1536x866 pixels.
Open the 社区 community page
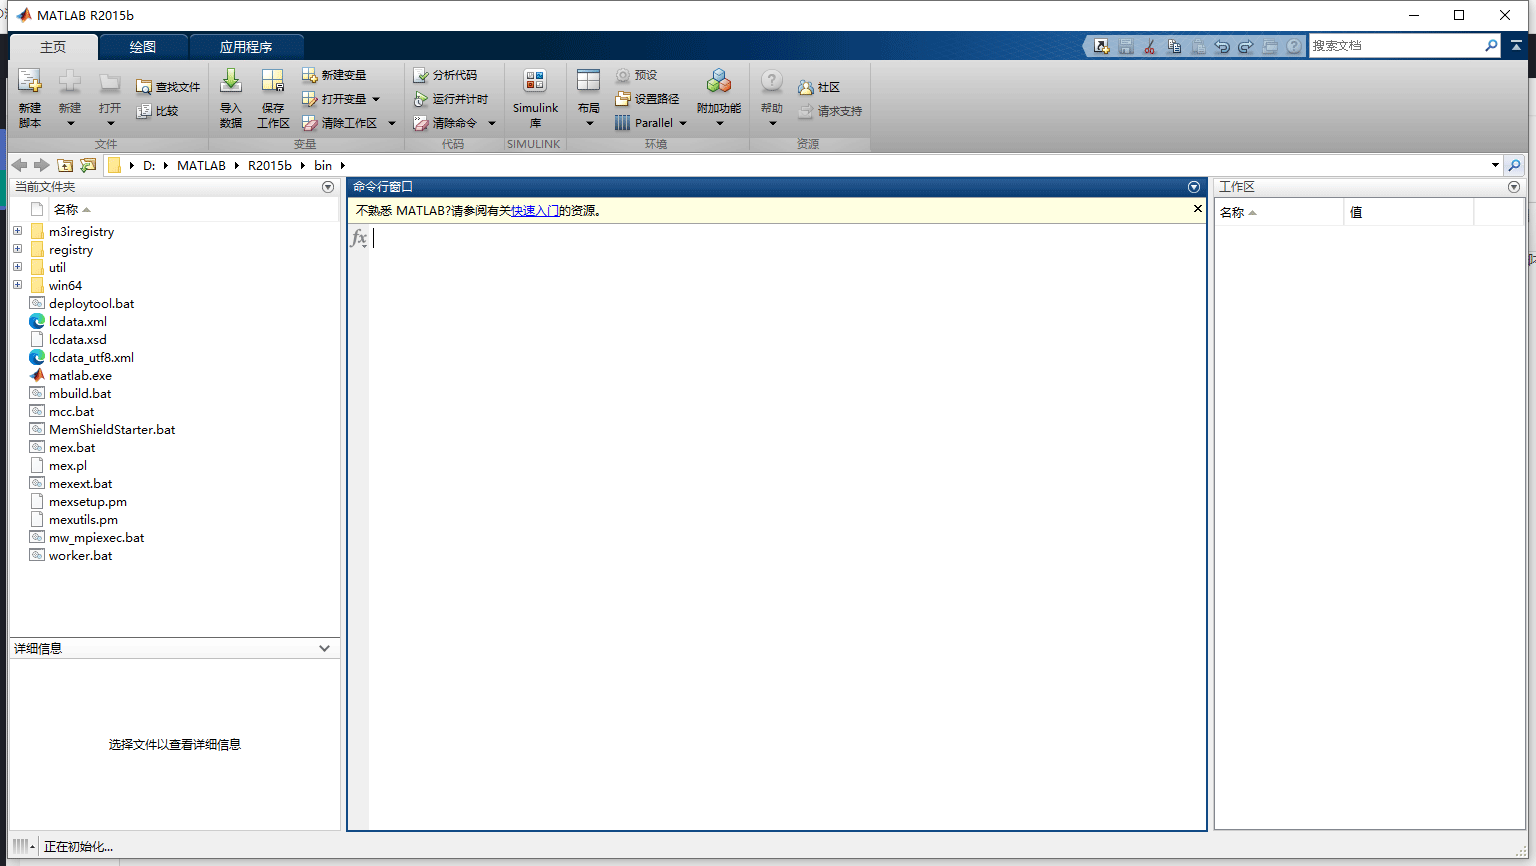[x=819, y=87]
